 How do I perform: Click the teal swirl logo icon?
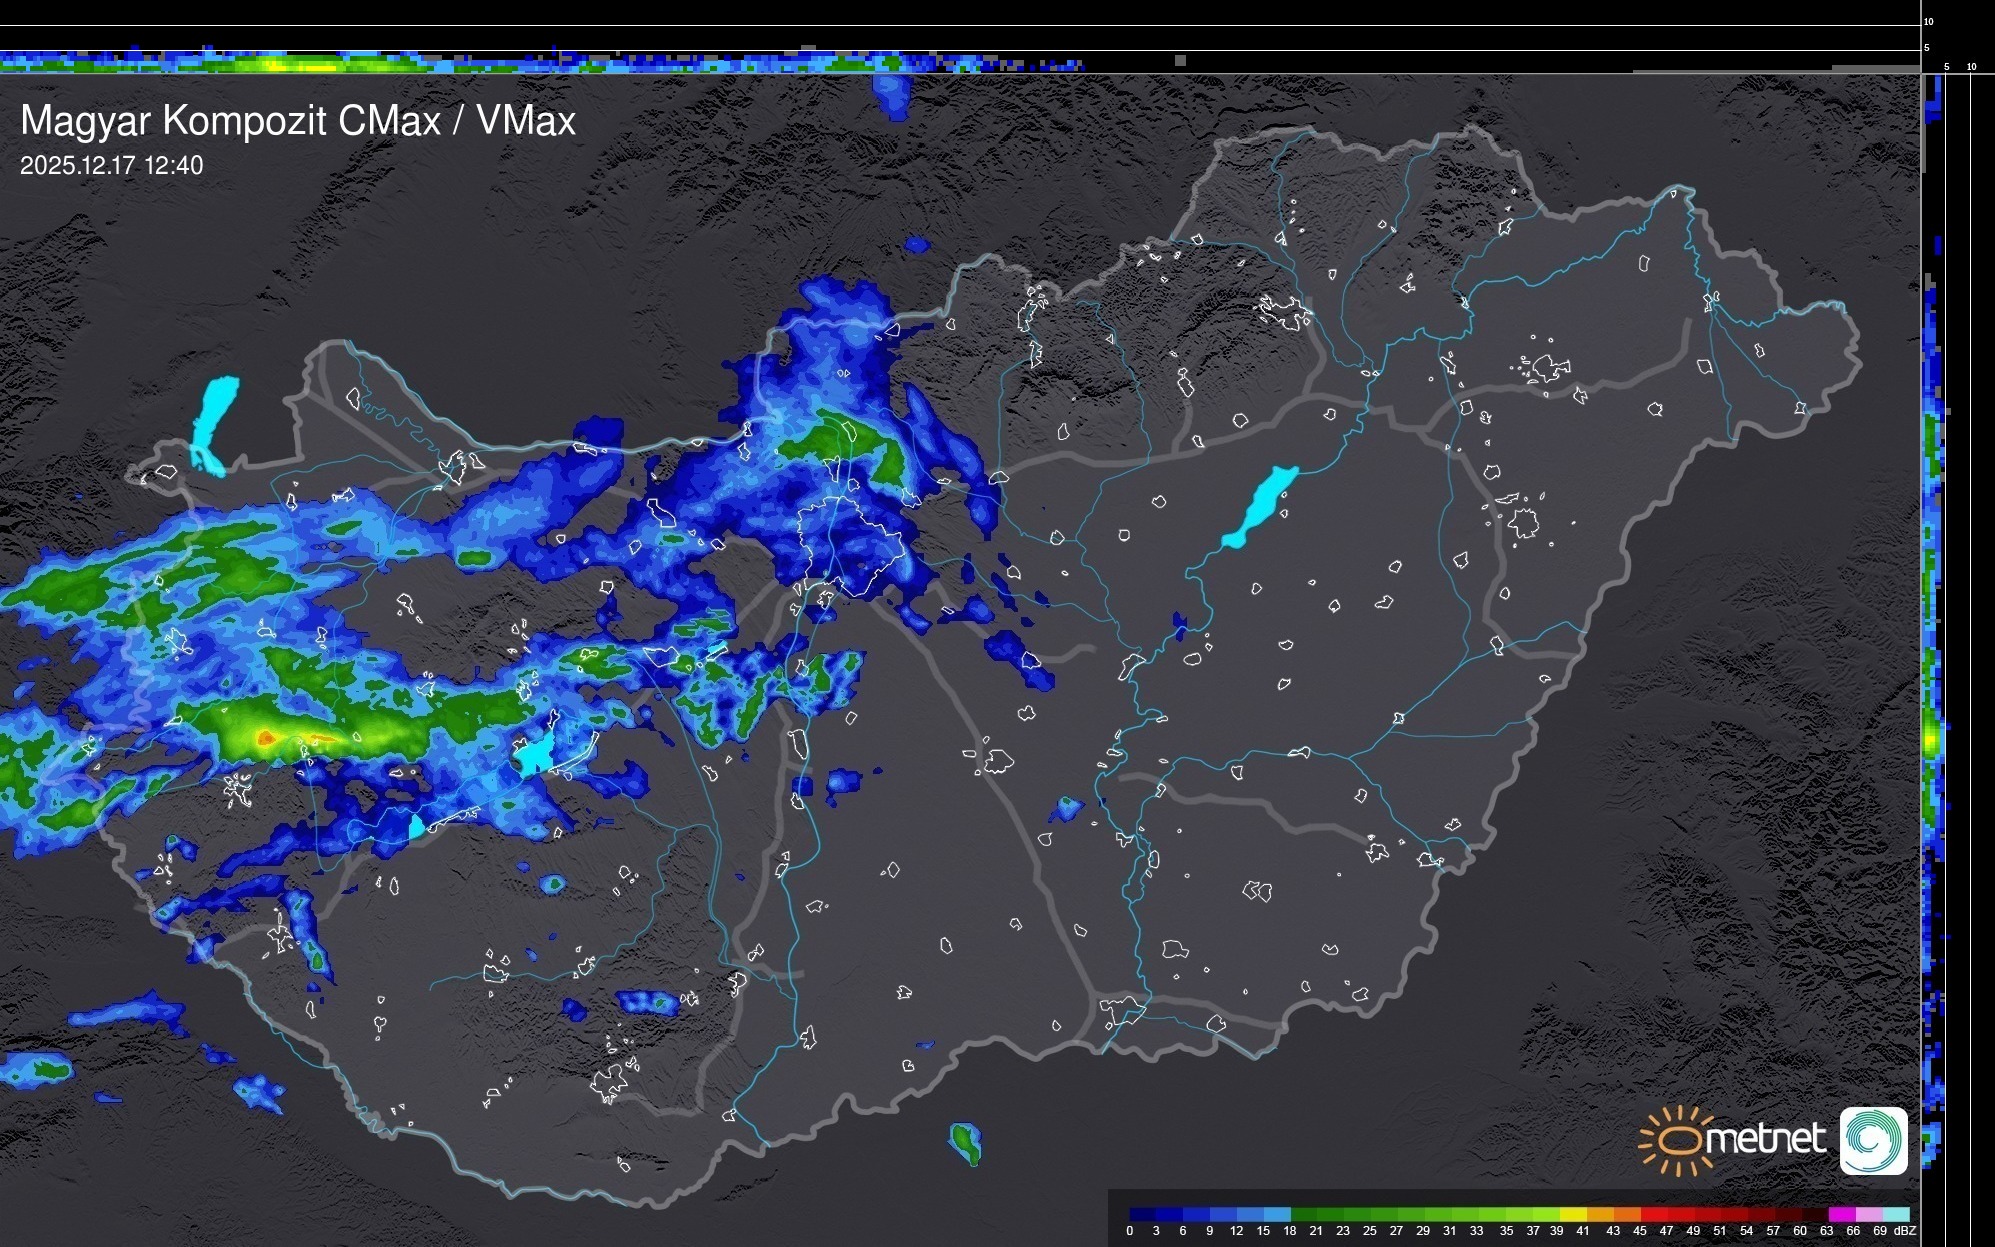click(1873, 1140)
